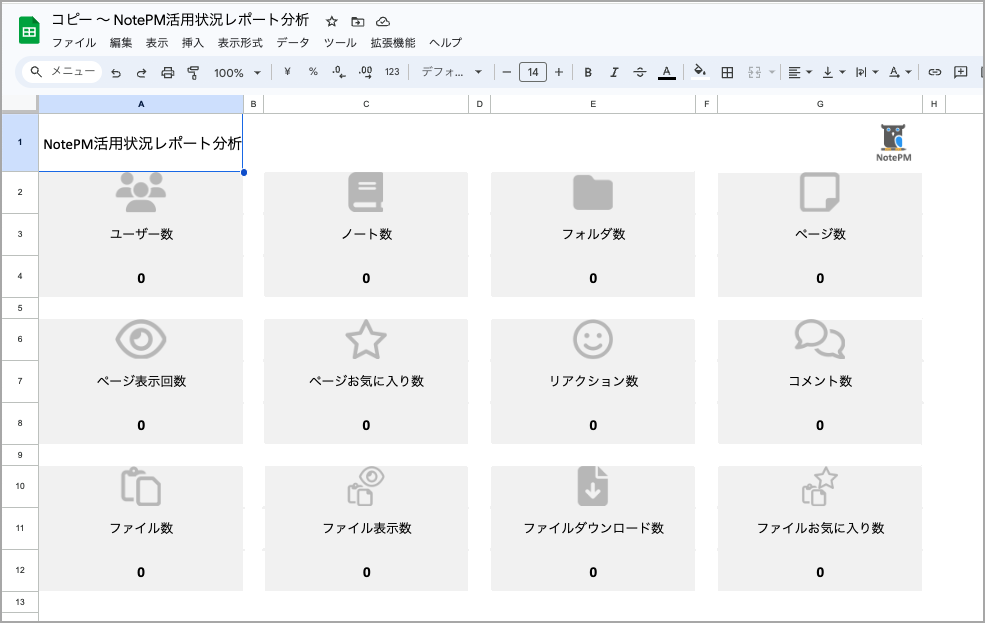Open the borders tool
The width and height of the screenshot is (985, 623).
coord(727,72)
